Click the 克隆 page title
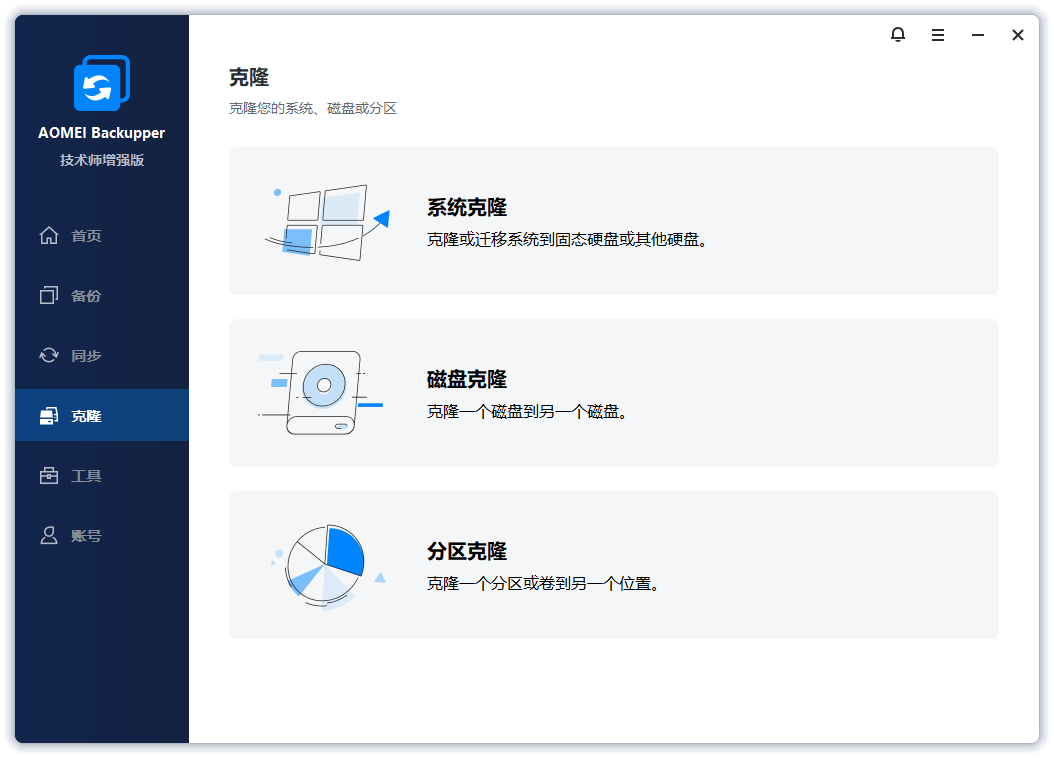The image size is (1054, 758). (x=248, y=78)
